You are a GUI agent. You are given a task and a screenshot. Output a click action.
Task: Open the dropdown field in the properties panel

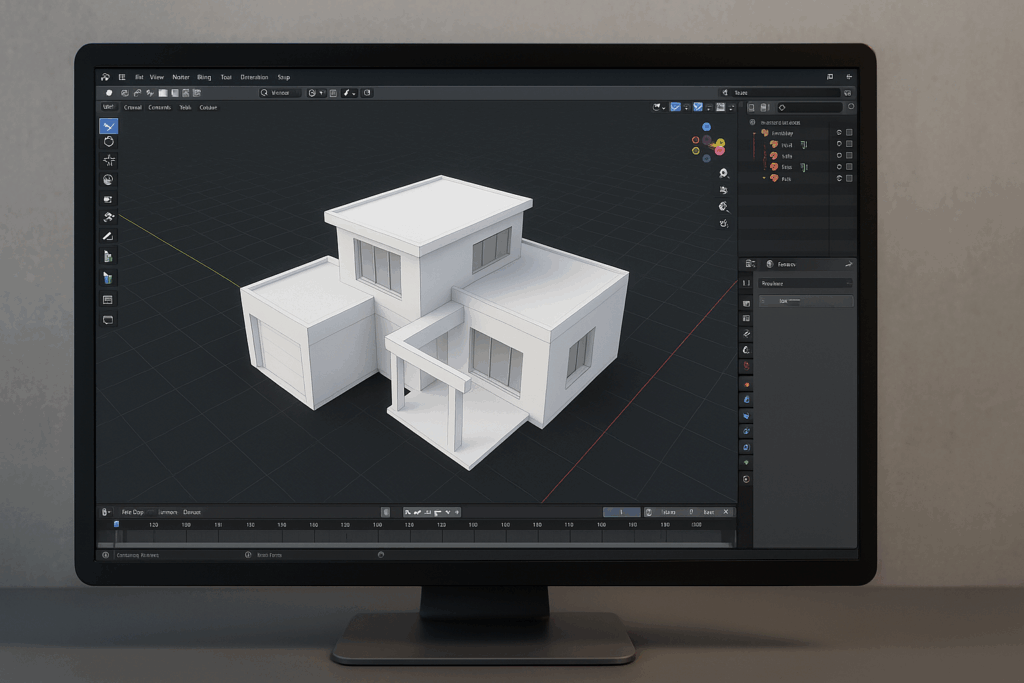(805, 283)
